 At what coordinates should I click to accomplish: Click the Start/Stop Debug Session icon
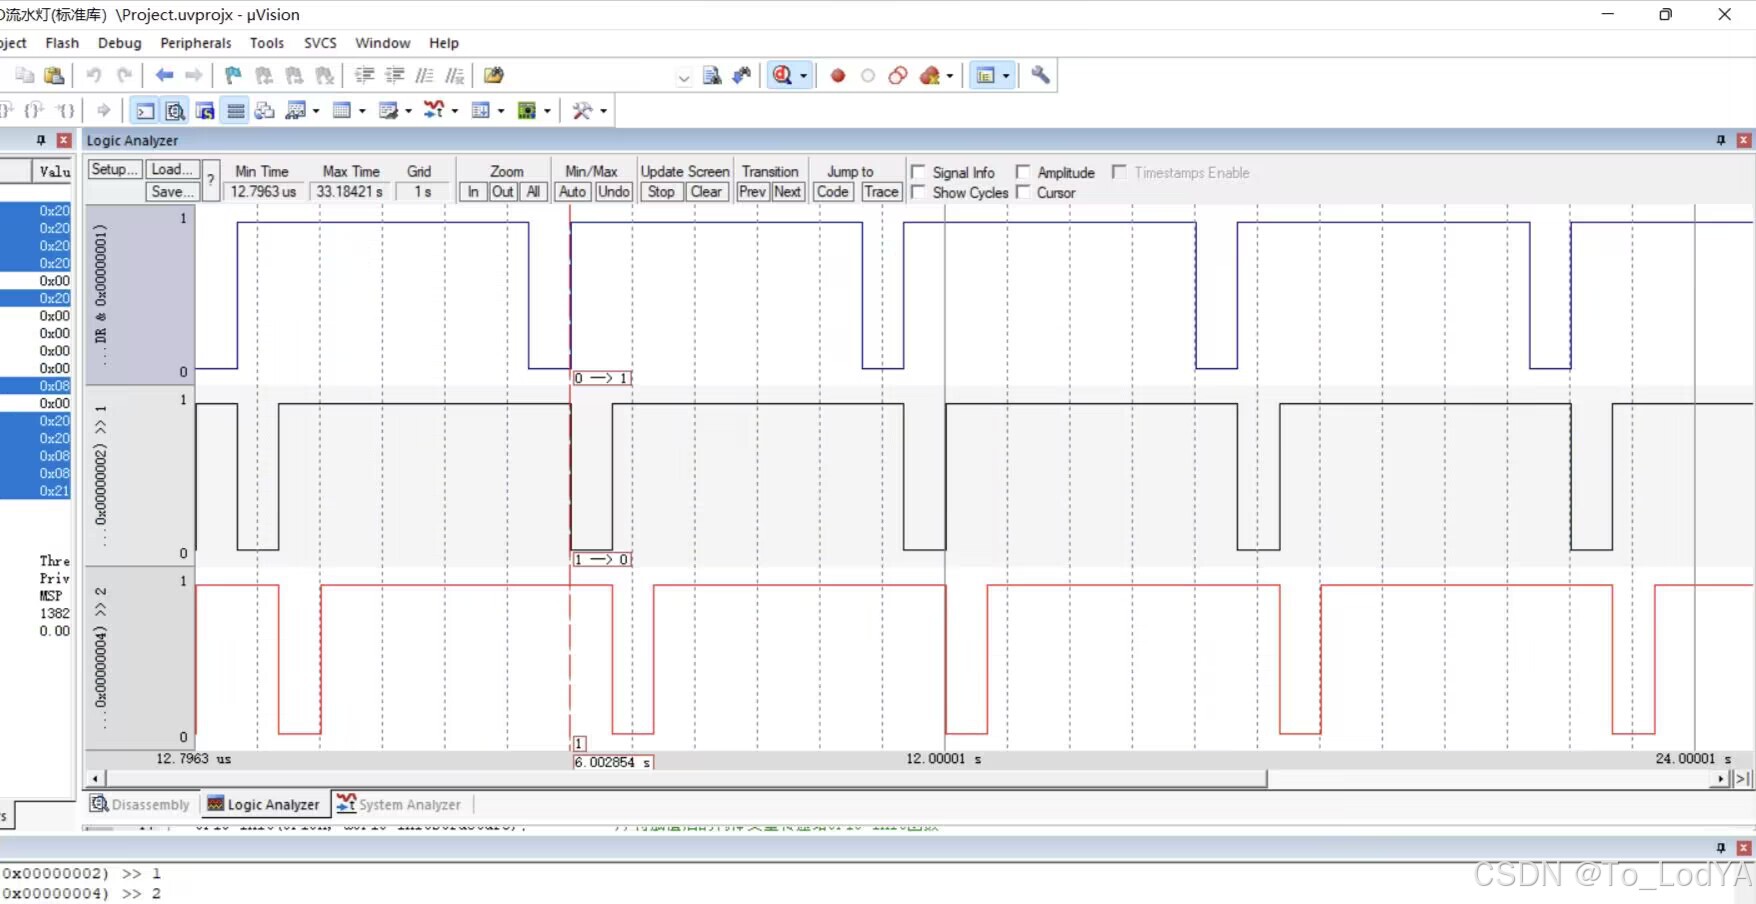coord(783,75)
